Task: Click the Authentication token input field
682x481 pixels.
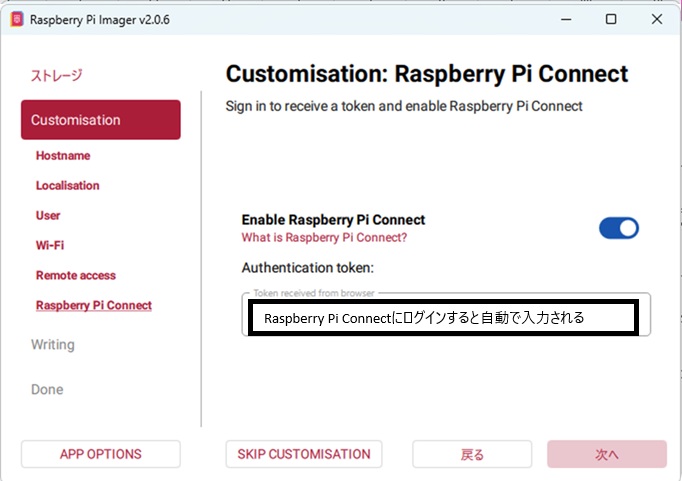Action: click(x=445, y=317)
